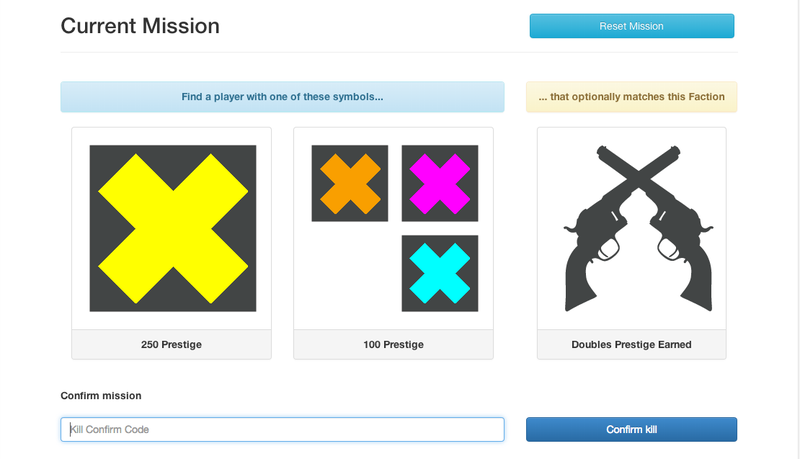
Task: Select the magenta X symbol
Action: [440, 184]
